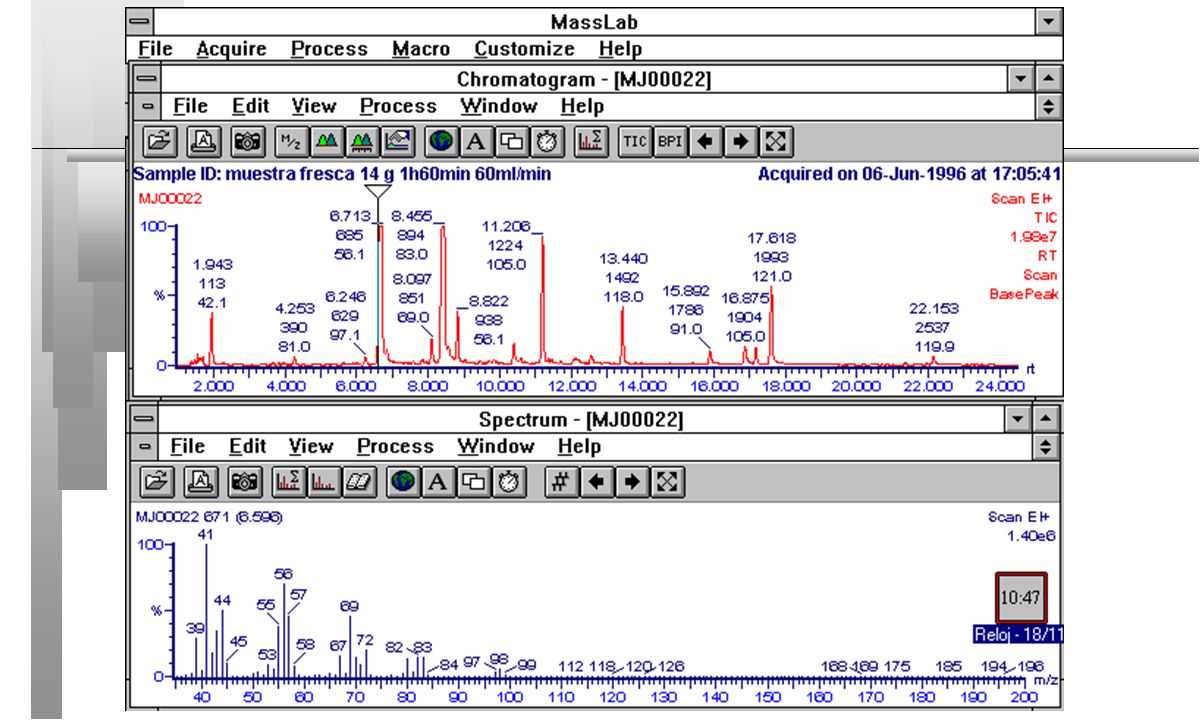Open MassLab File menu
1200x720 pixels.
pos(154,49)
